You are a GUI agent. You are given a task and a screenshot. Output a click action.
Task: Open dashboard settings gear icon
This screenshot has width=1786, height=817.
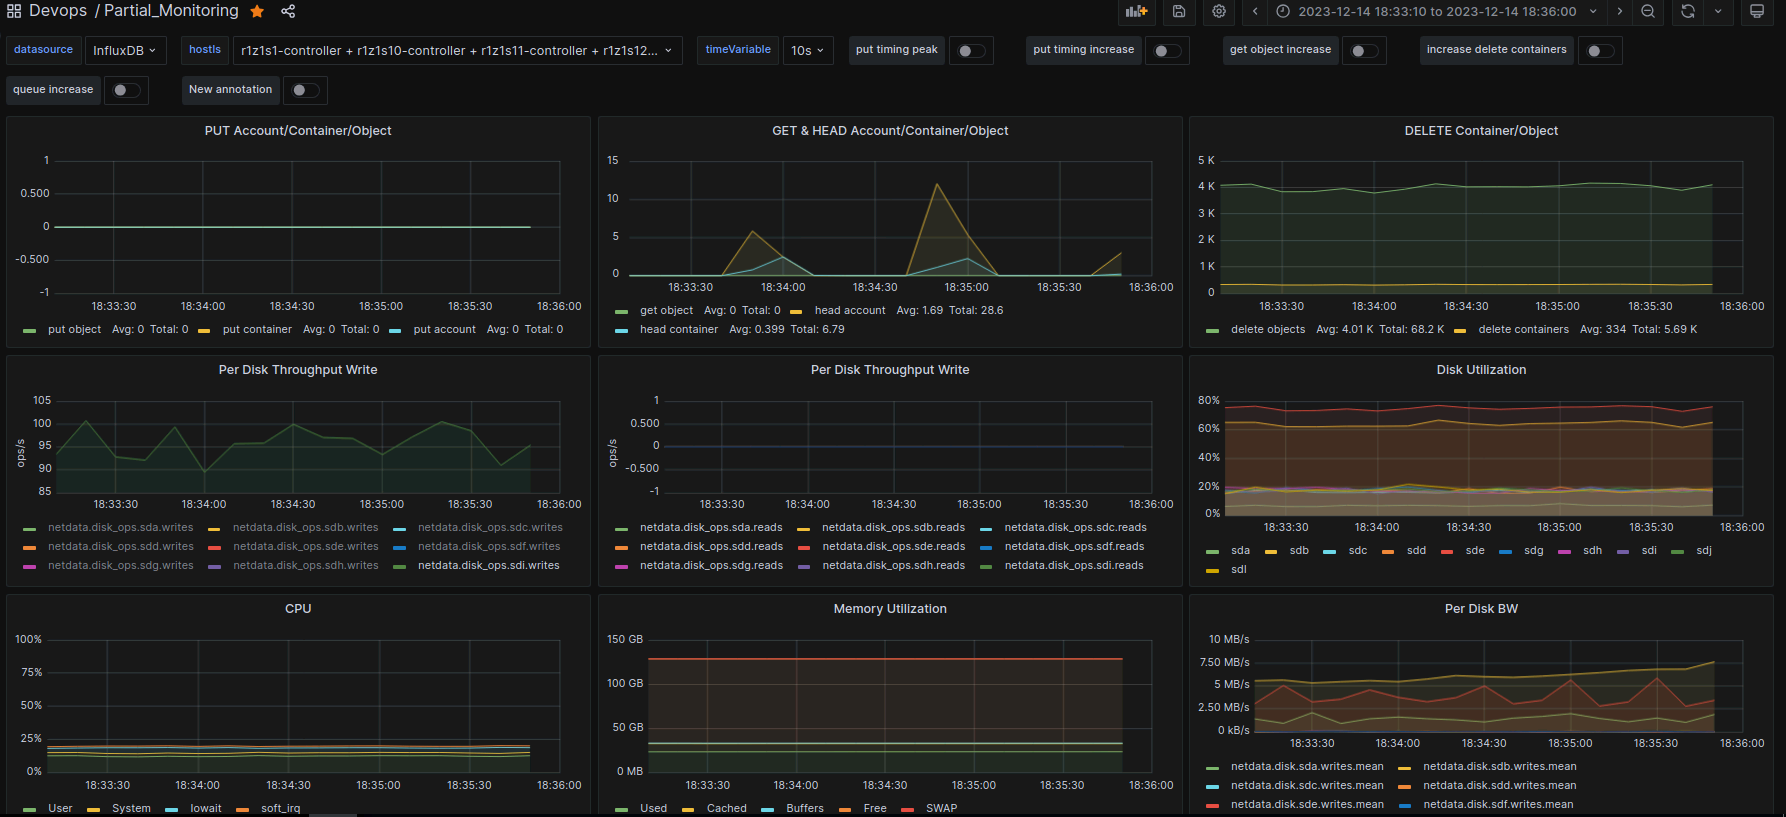click(1219, 11)
